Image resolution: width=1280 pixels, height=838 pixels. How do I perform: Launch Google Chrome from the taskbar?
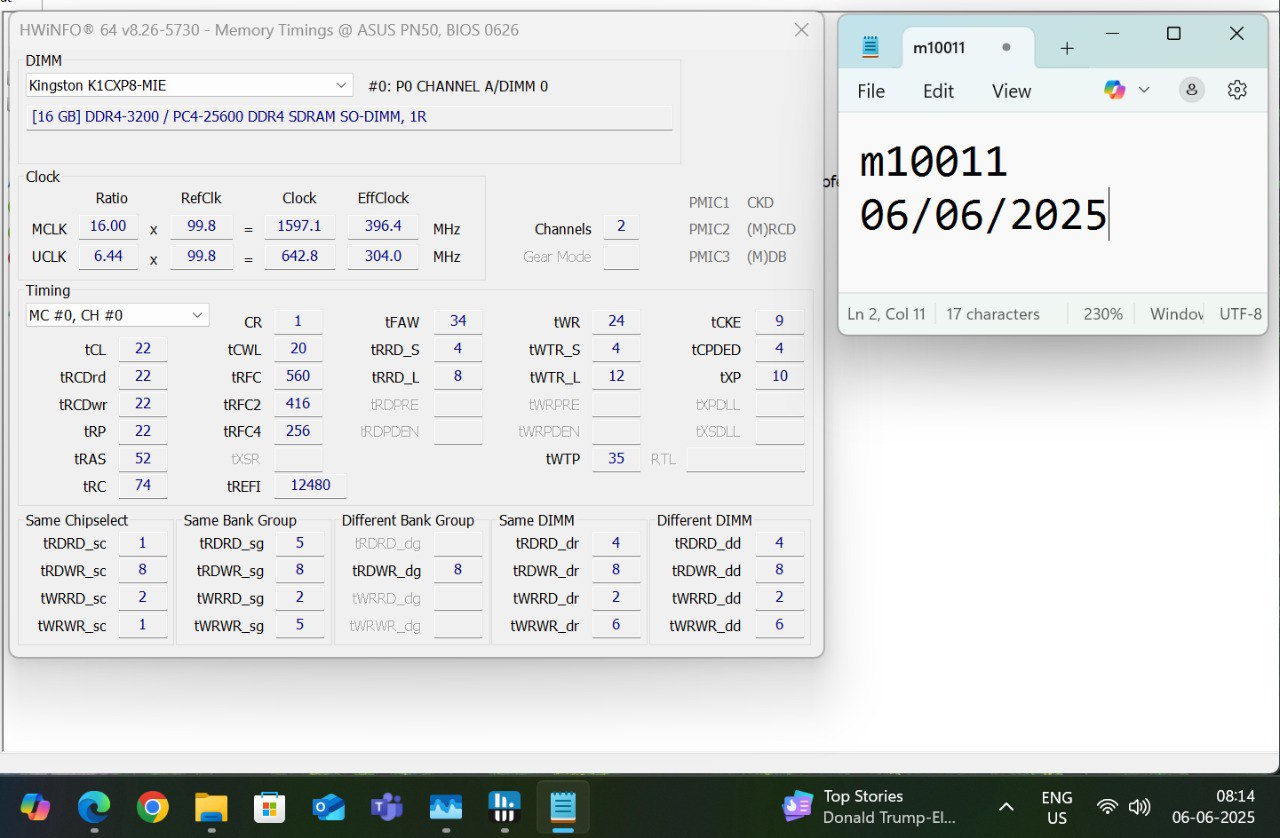[153, 806]
